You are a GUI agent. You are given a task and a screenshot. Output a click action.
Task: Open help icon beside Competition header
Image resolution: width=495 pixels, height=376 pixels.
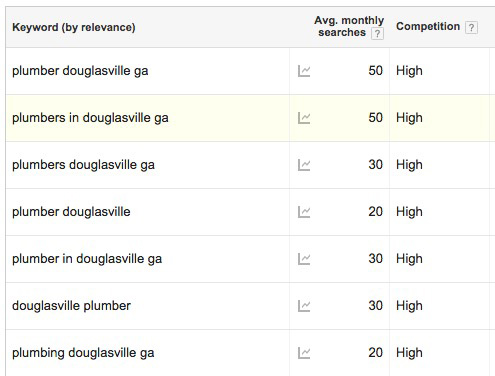(x=471, y=27)
